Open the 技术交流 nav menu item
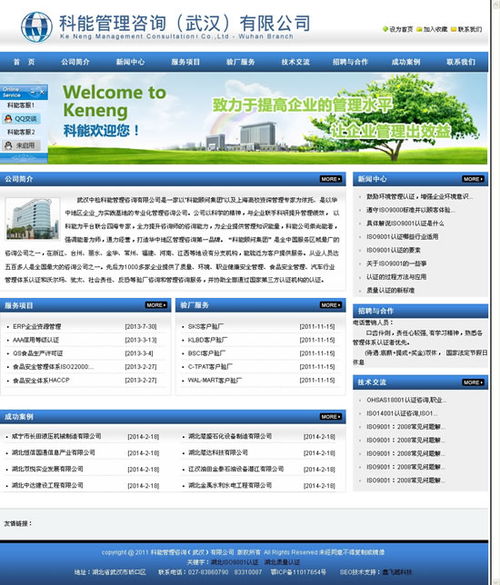 pos(296,62)
